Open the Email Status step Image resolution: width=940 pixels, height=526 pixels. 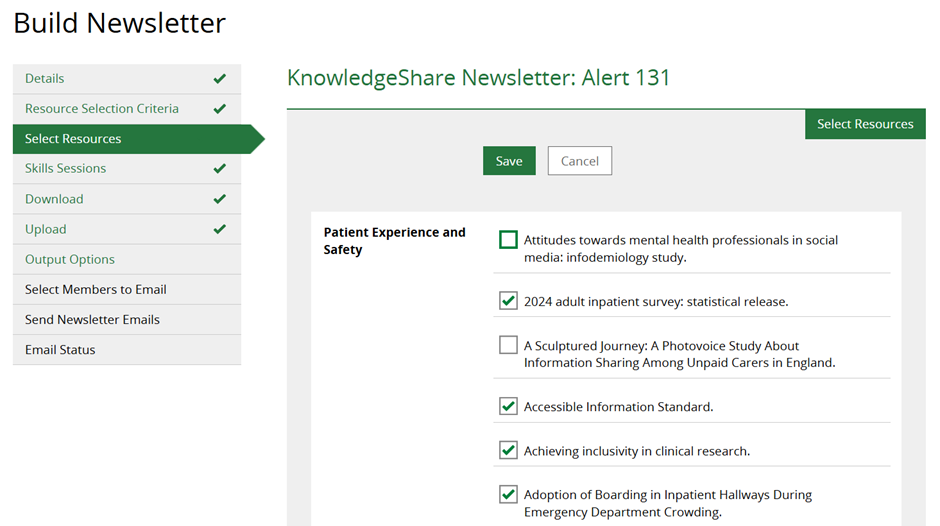coord(127,350)
